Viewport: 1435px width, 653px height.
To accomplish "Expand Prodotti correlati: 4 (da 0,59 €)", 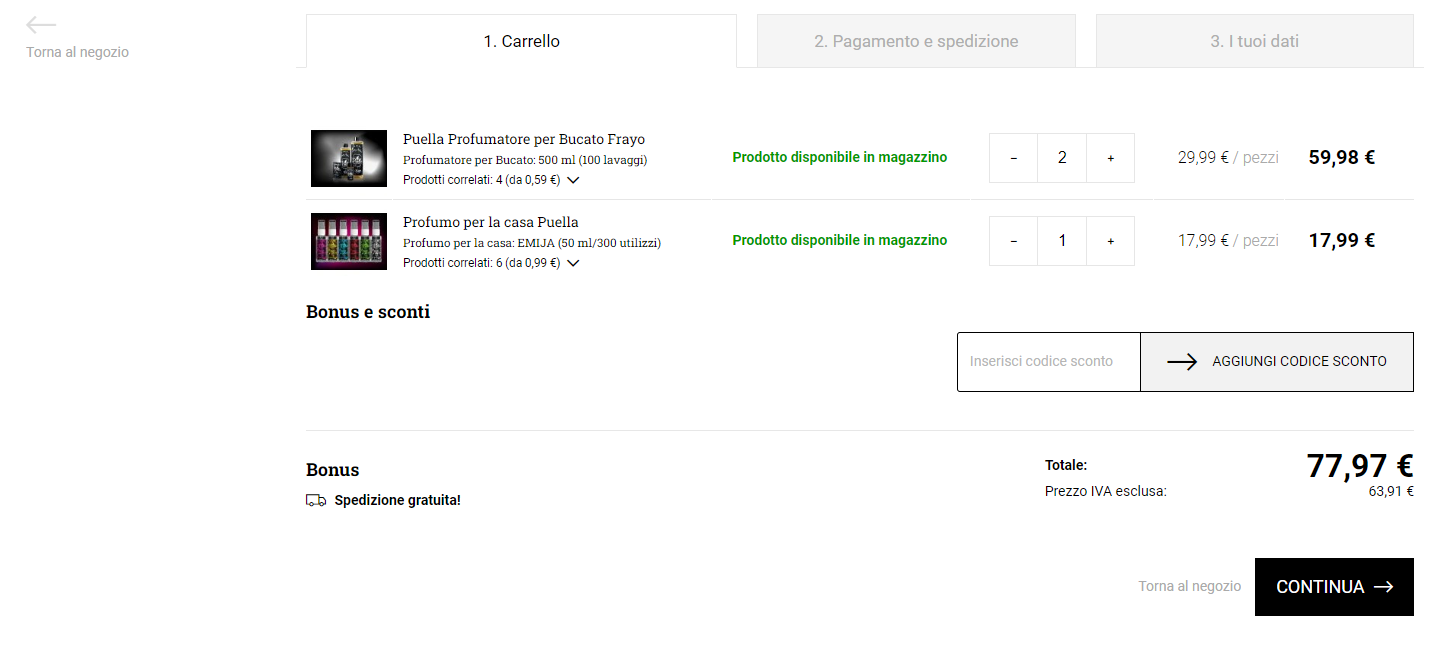I will 491,180.
